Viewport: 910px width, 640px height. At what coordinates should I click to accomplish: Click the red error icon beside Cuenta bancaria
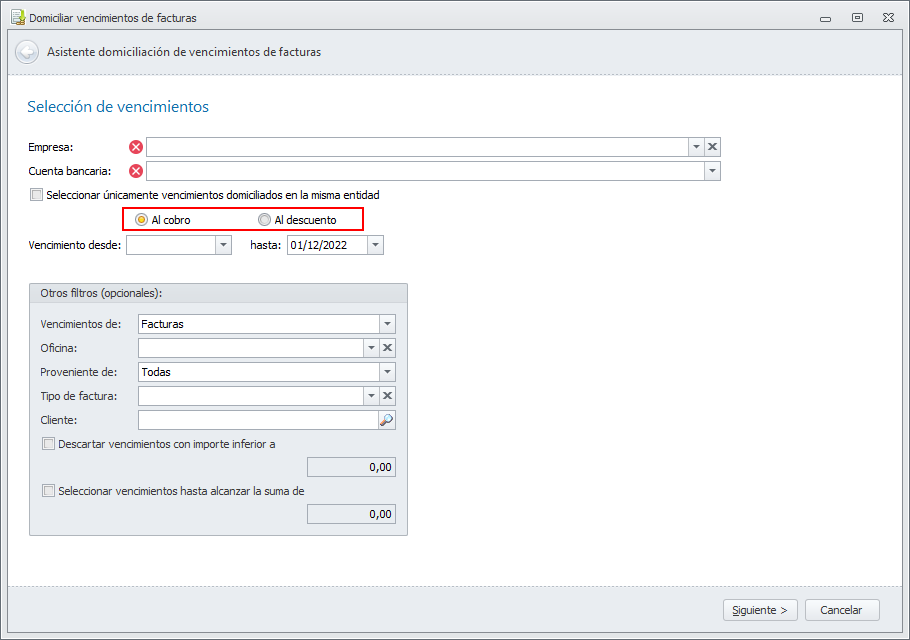(x=136, y=171)
